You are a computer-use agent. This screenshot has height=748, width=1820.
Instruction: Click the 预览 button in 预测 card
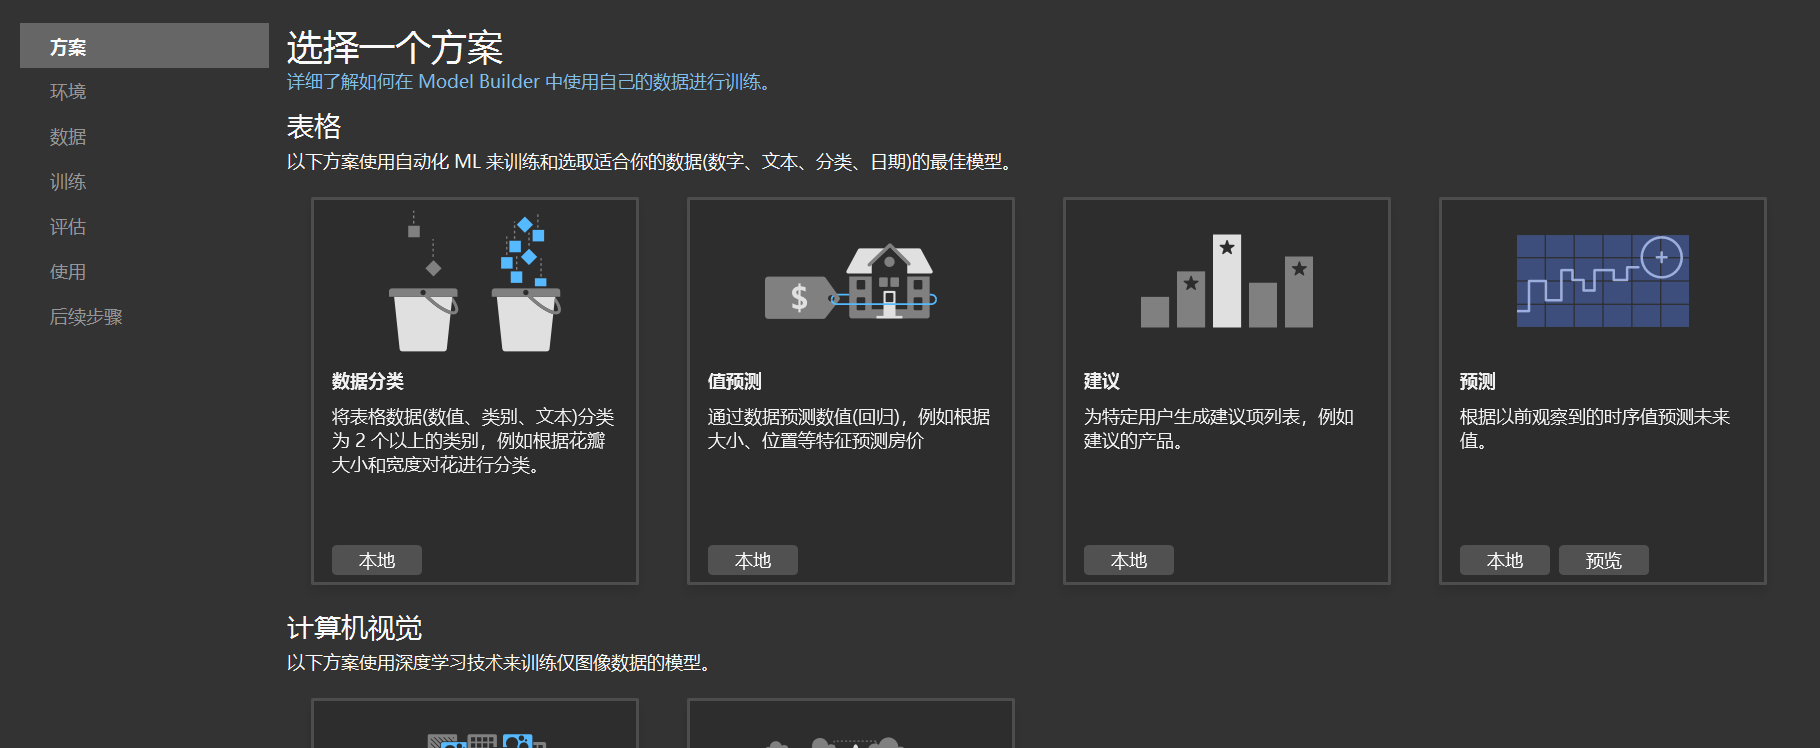(x=1604, y=560)
